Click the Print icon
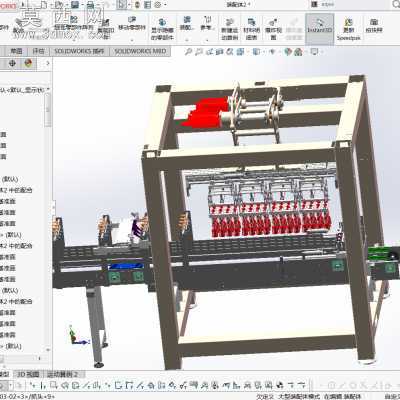This screenshot has height=400, width=400. tap(91, 5)
